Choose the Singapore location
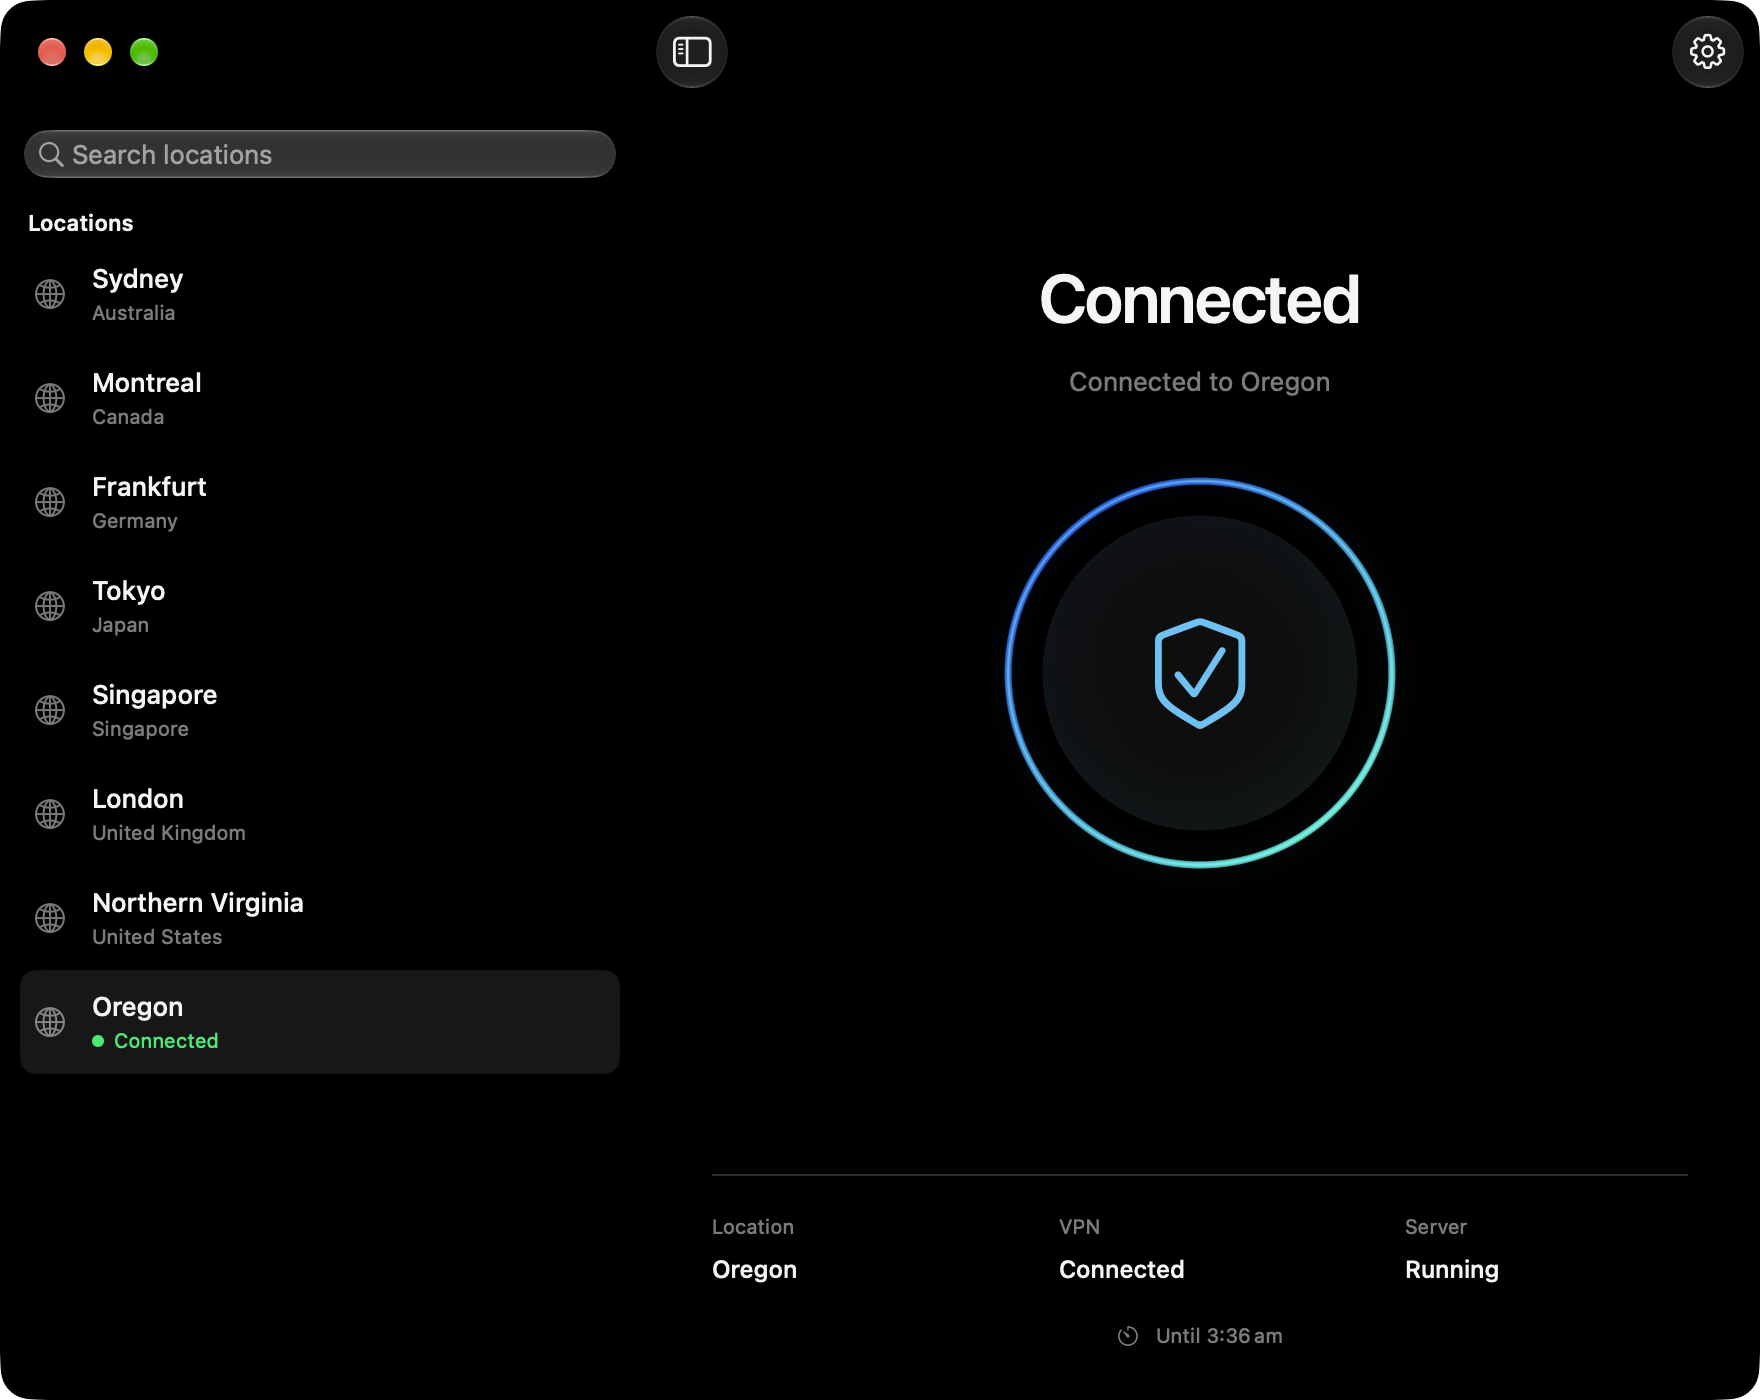This screenshot has width=1760, height=1400. (x=320, y=710)
